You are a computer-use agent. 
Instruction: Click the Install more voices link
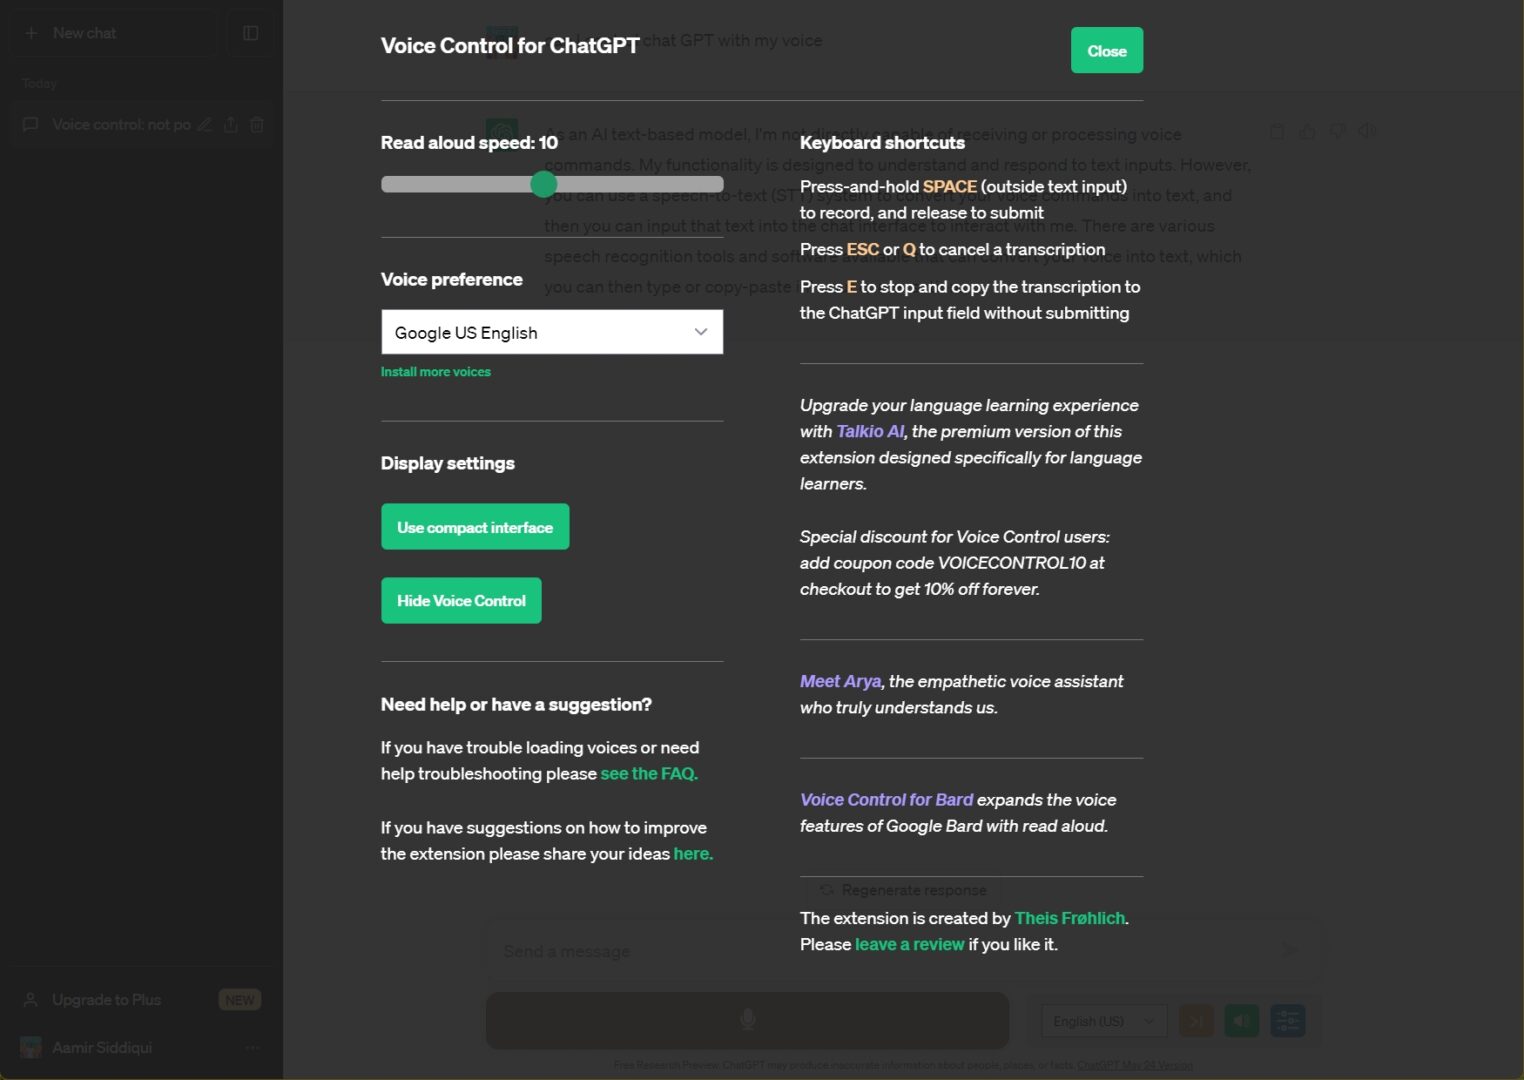[436, 372]
